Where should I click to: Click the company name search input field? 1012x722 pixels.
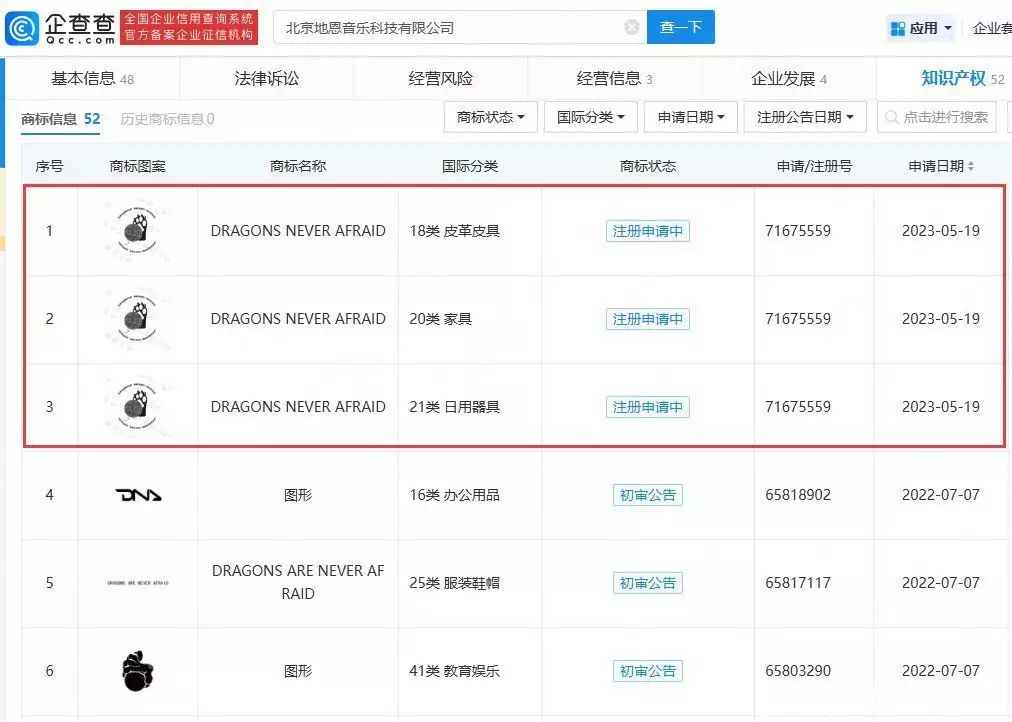pos(450,28)
